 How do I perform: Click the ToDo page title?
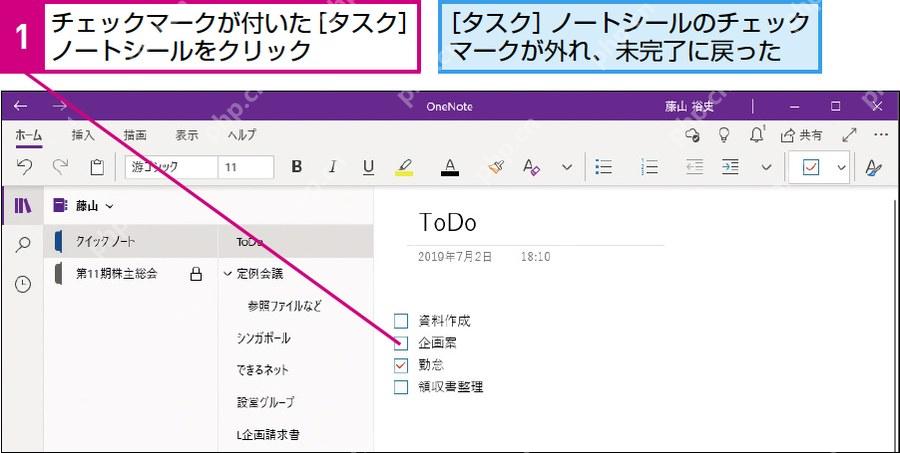448,223
